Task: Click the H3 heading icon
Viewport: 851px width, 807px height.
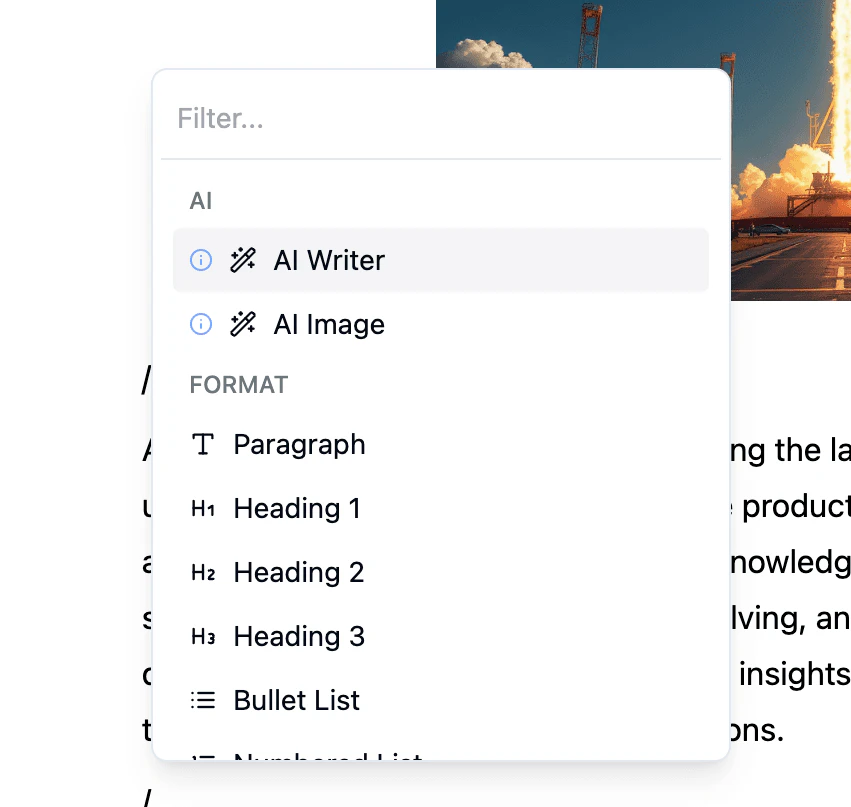Action: point(203,637)
